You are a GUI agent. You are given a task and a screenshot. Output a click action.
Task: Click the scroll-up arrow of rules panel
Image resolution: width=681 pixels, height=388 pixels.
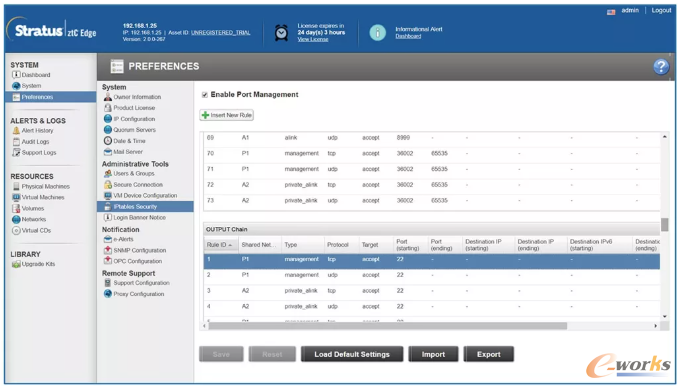pos(664,137)
